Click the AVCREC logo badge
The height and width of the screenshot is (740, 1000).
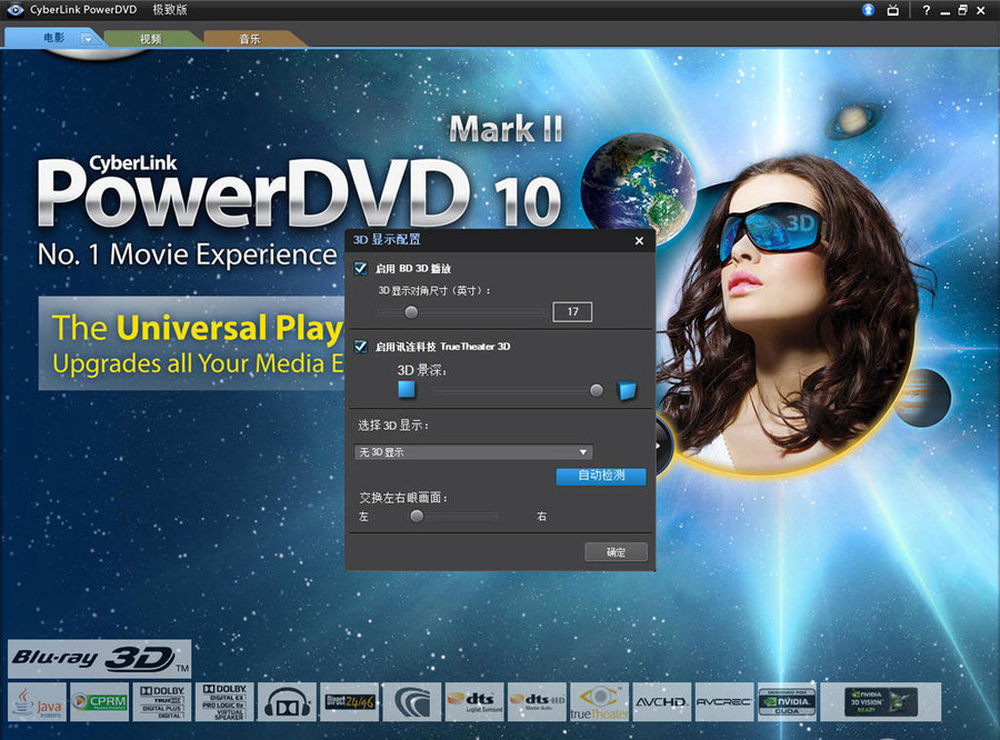[x=724, y=702]
